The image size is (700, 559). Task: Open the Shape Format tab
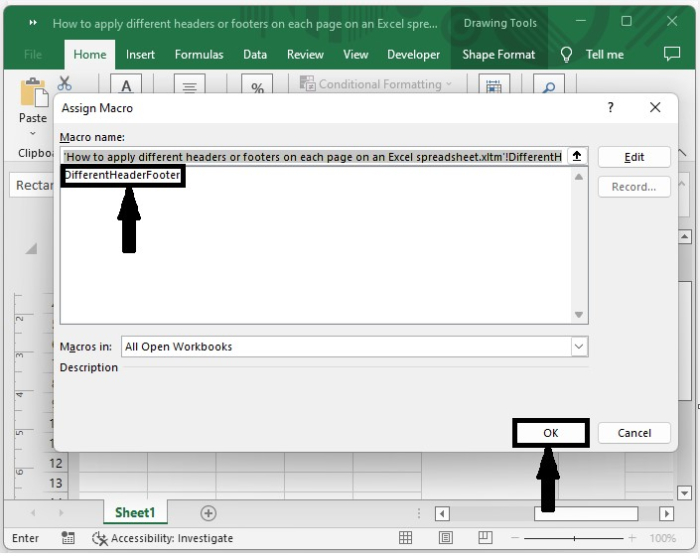click(x=499, y=54)
